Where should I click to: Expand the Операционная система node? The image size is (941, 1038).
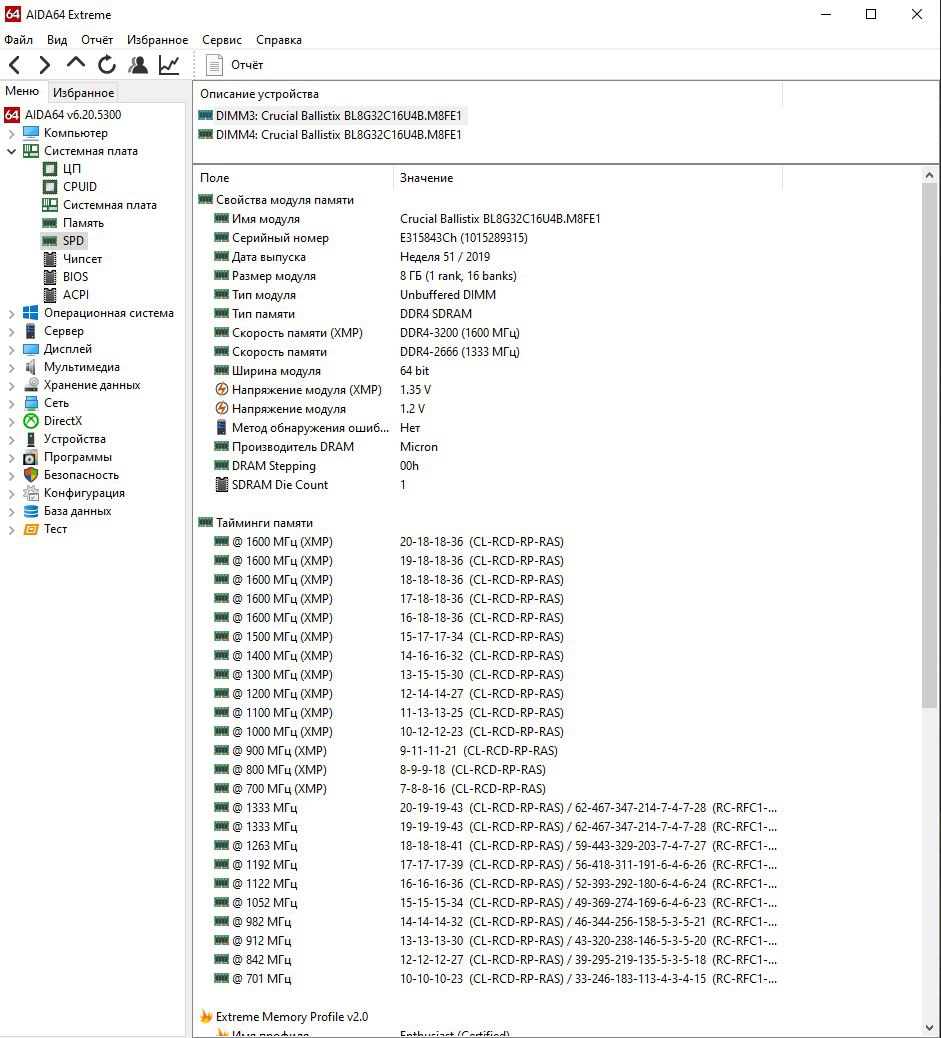pyautogui.click(x=11, y=313)
